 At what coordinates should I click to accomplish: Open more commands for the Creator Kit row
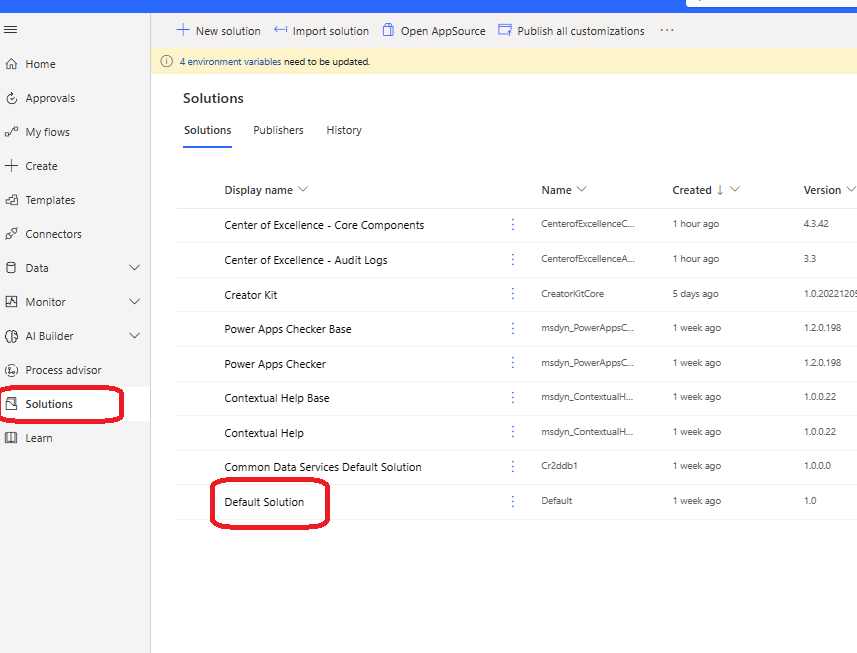(x=512, y=293)
